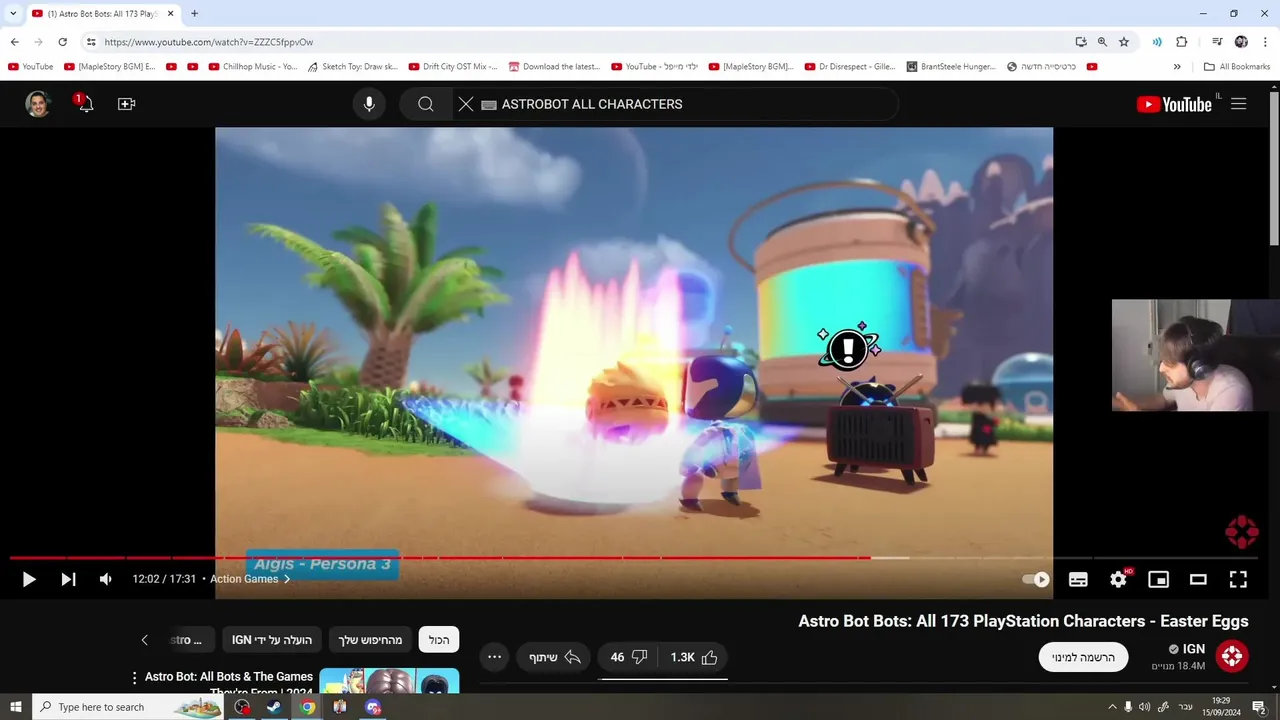This screenshot has height=720, width=1280.
Task: Click the IGN watermark on the video
Action: tap(1241, 532)
